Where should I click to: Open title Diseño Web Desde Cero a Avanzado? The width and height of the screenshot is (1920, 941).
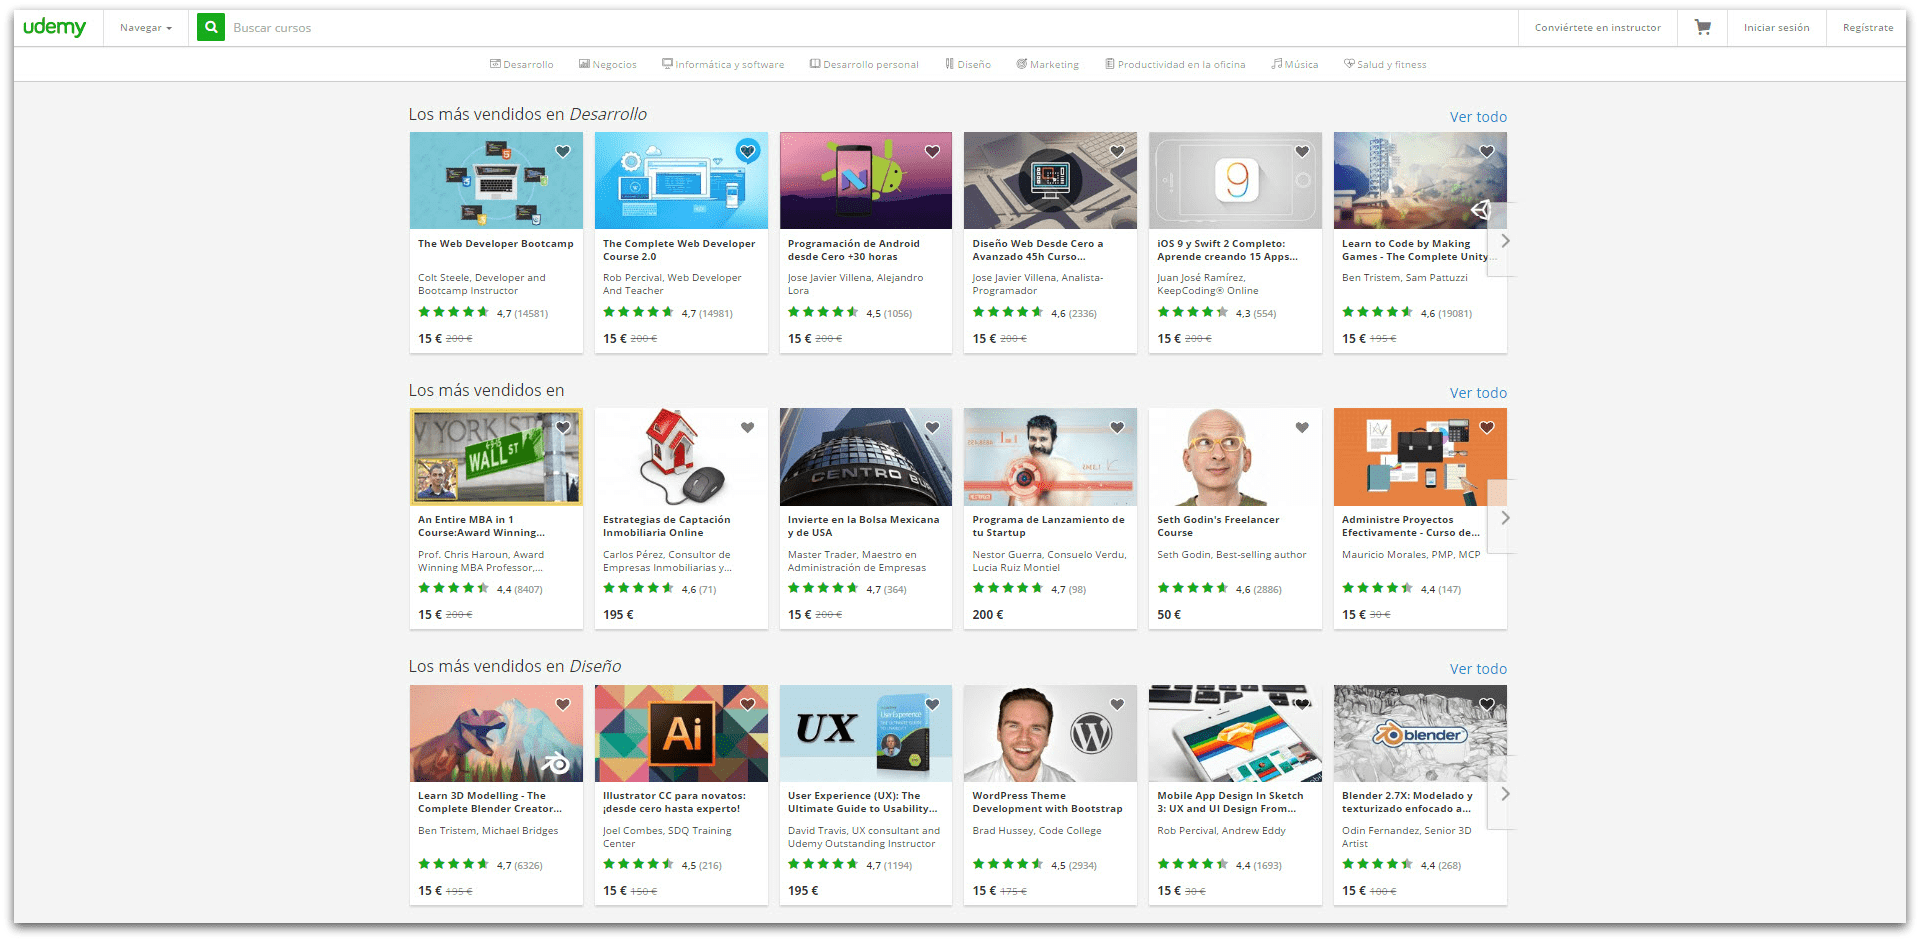tap(1038, 250)
